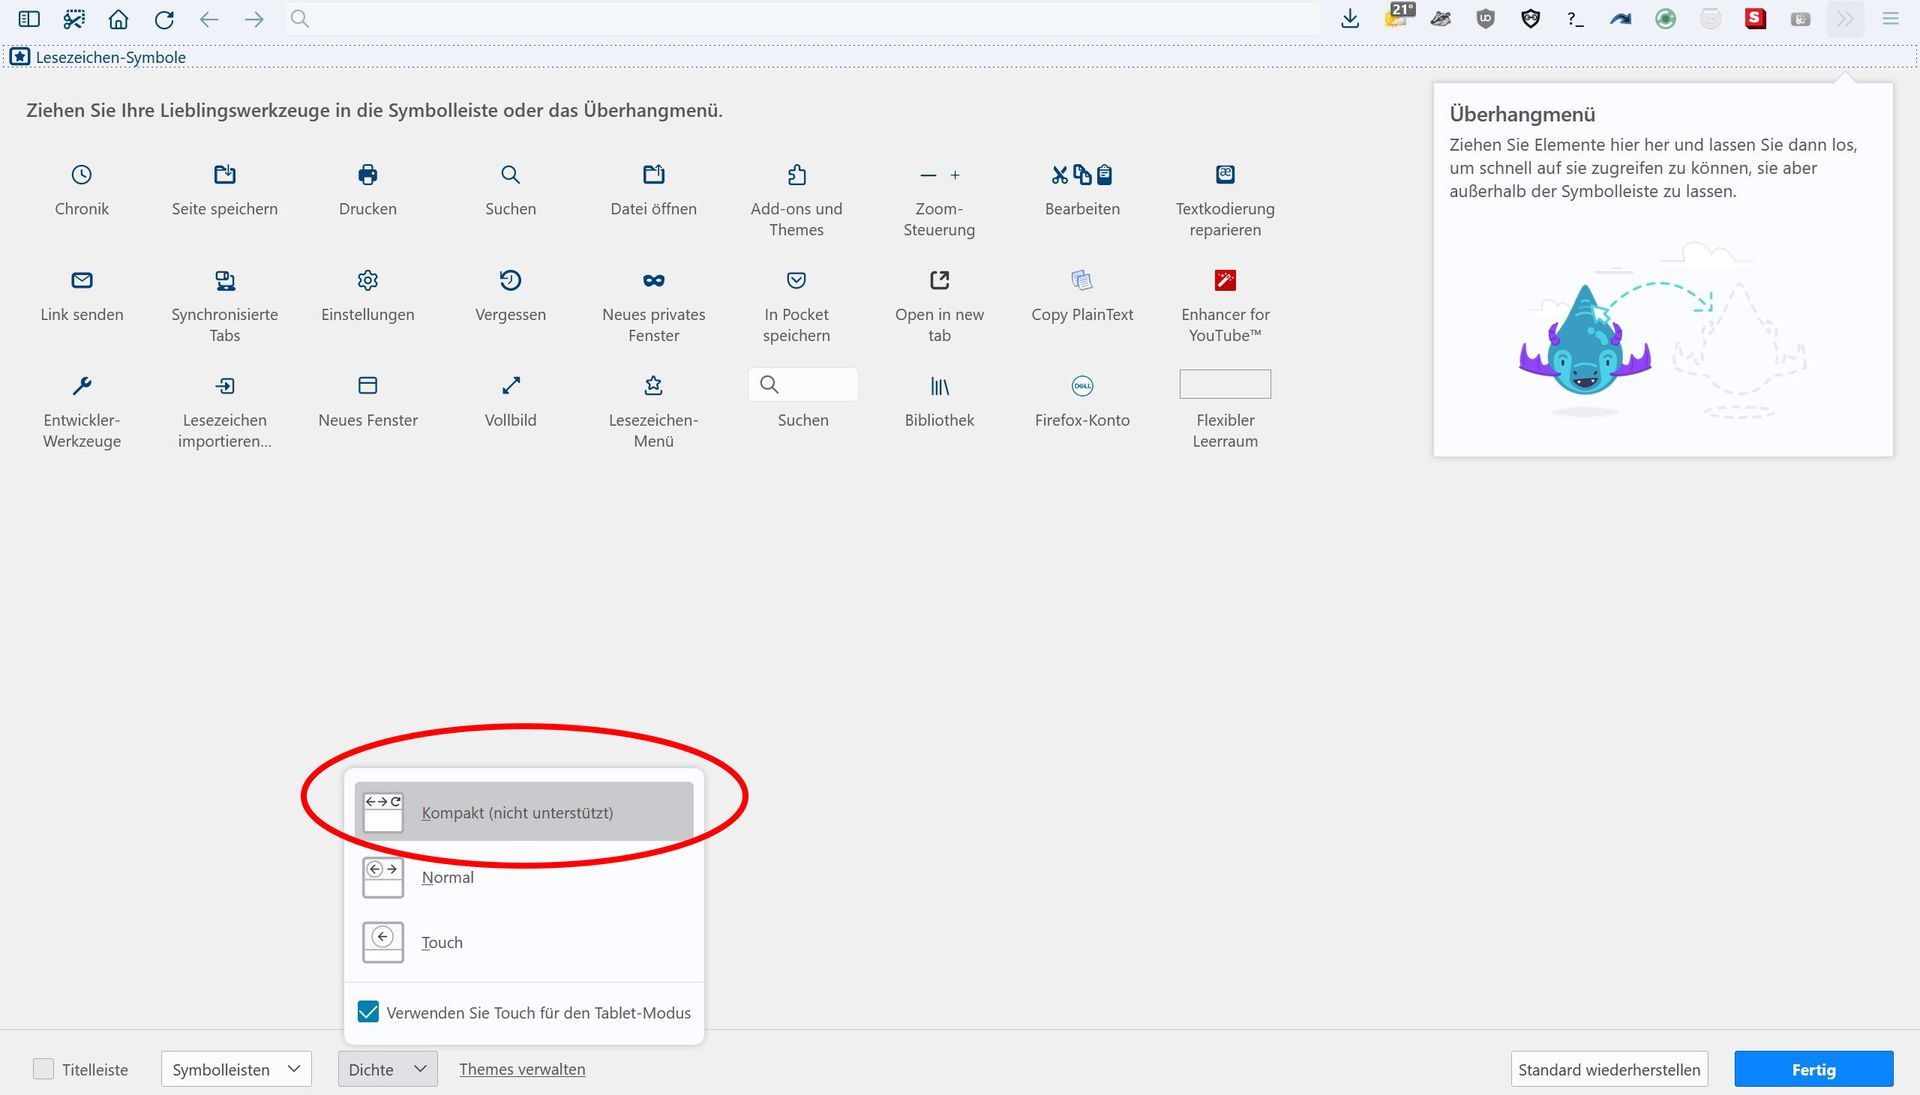
Task: Open the Themes verwalten link
Action: [522, 1069]
